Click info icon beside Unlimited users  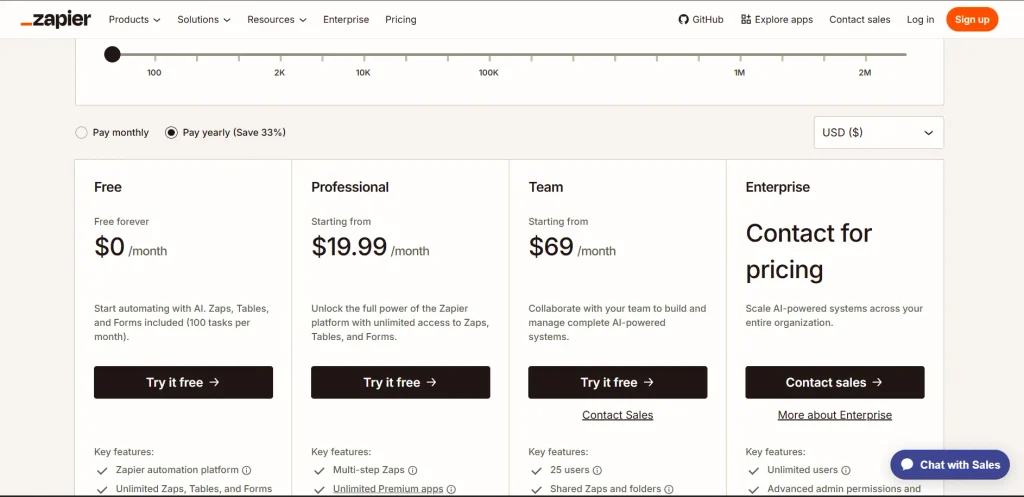click(846, 470)
